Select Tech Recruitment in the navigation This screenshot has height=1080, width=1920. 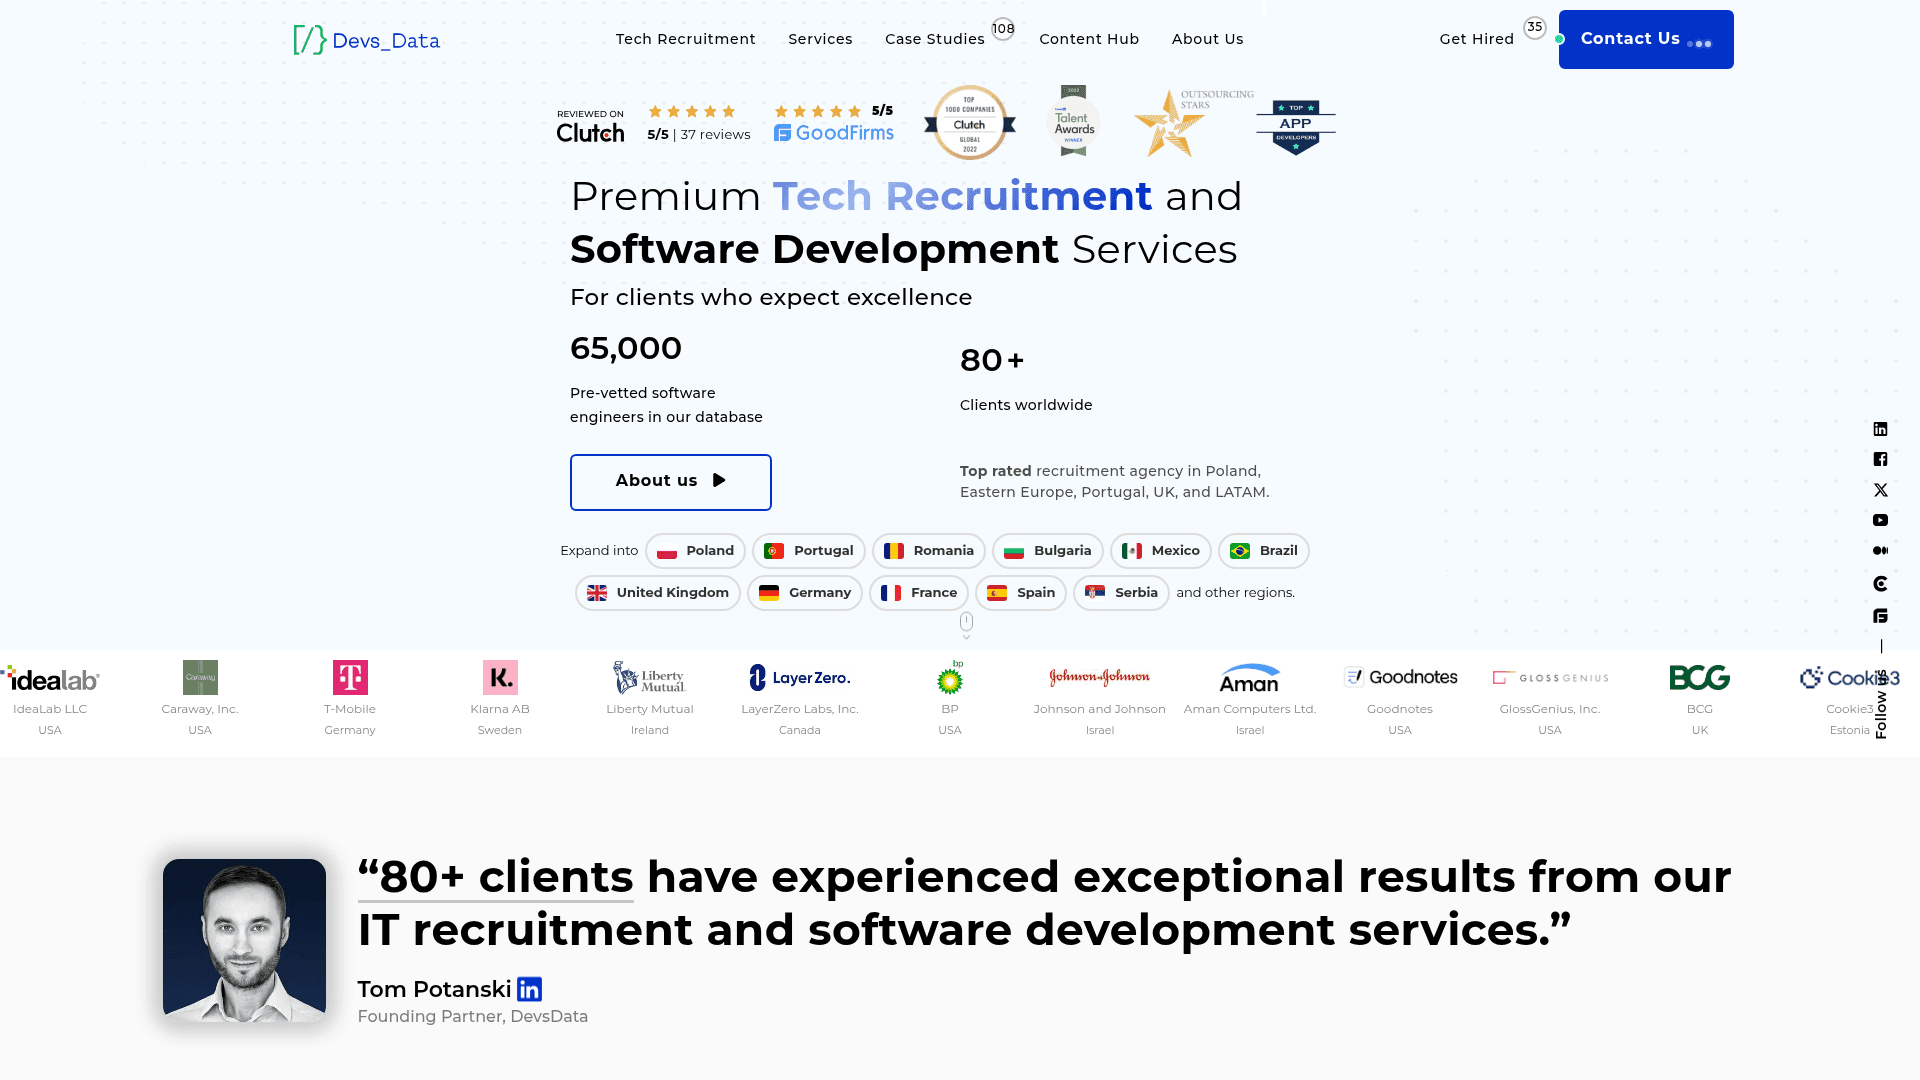[686, 39]
